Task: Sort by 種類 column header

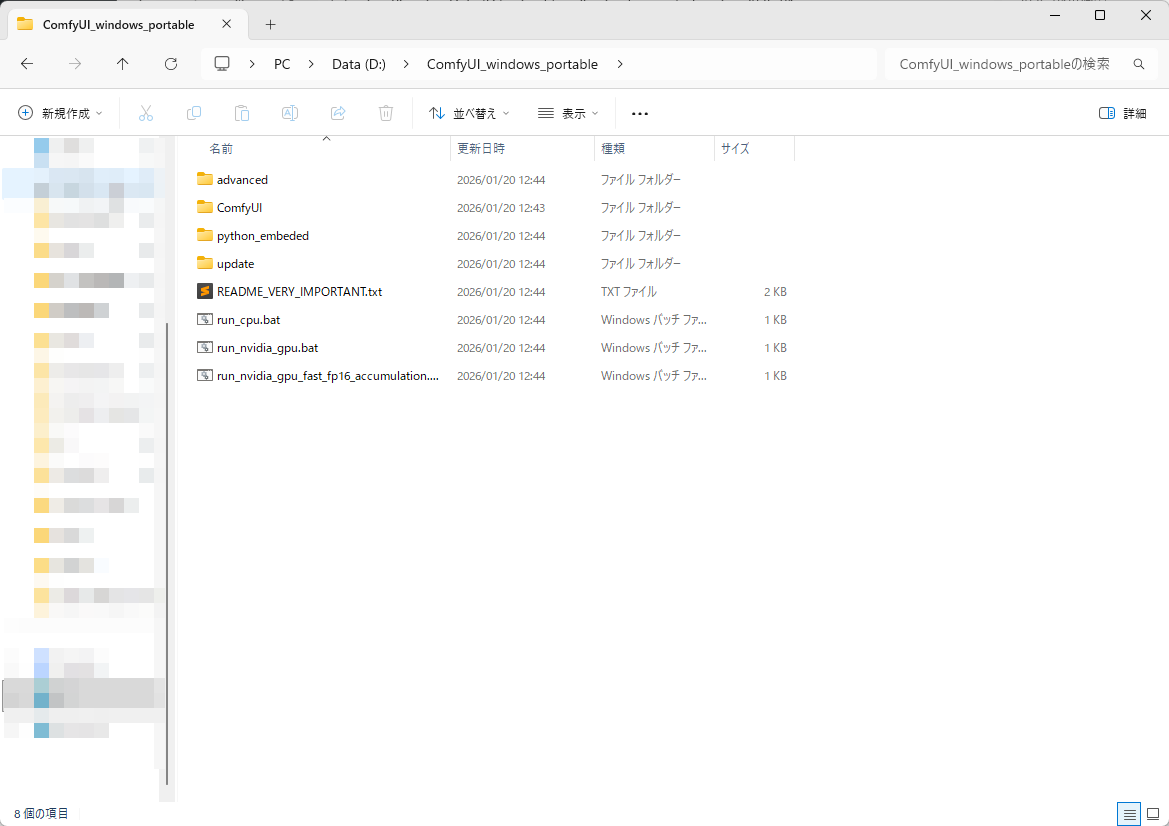Action: click(x=613, y=148)
